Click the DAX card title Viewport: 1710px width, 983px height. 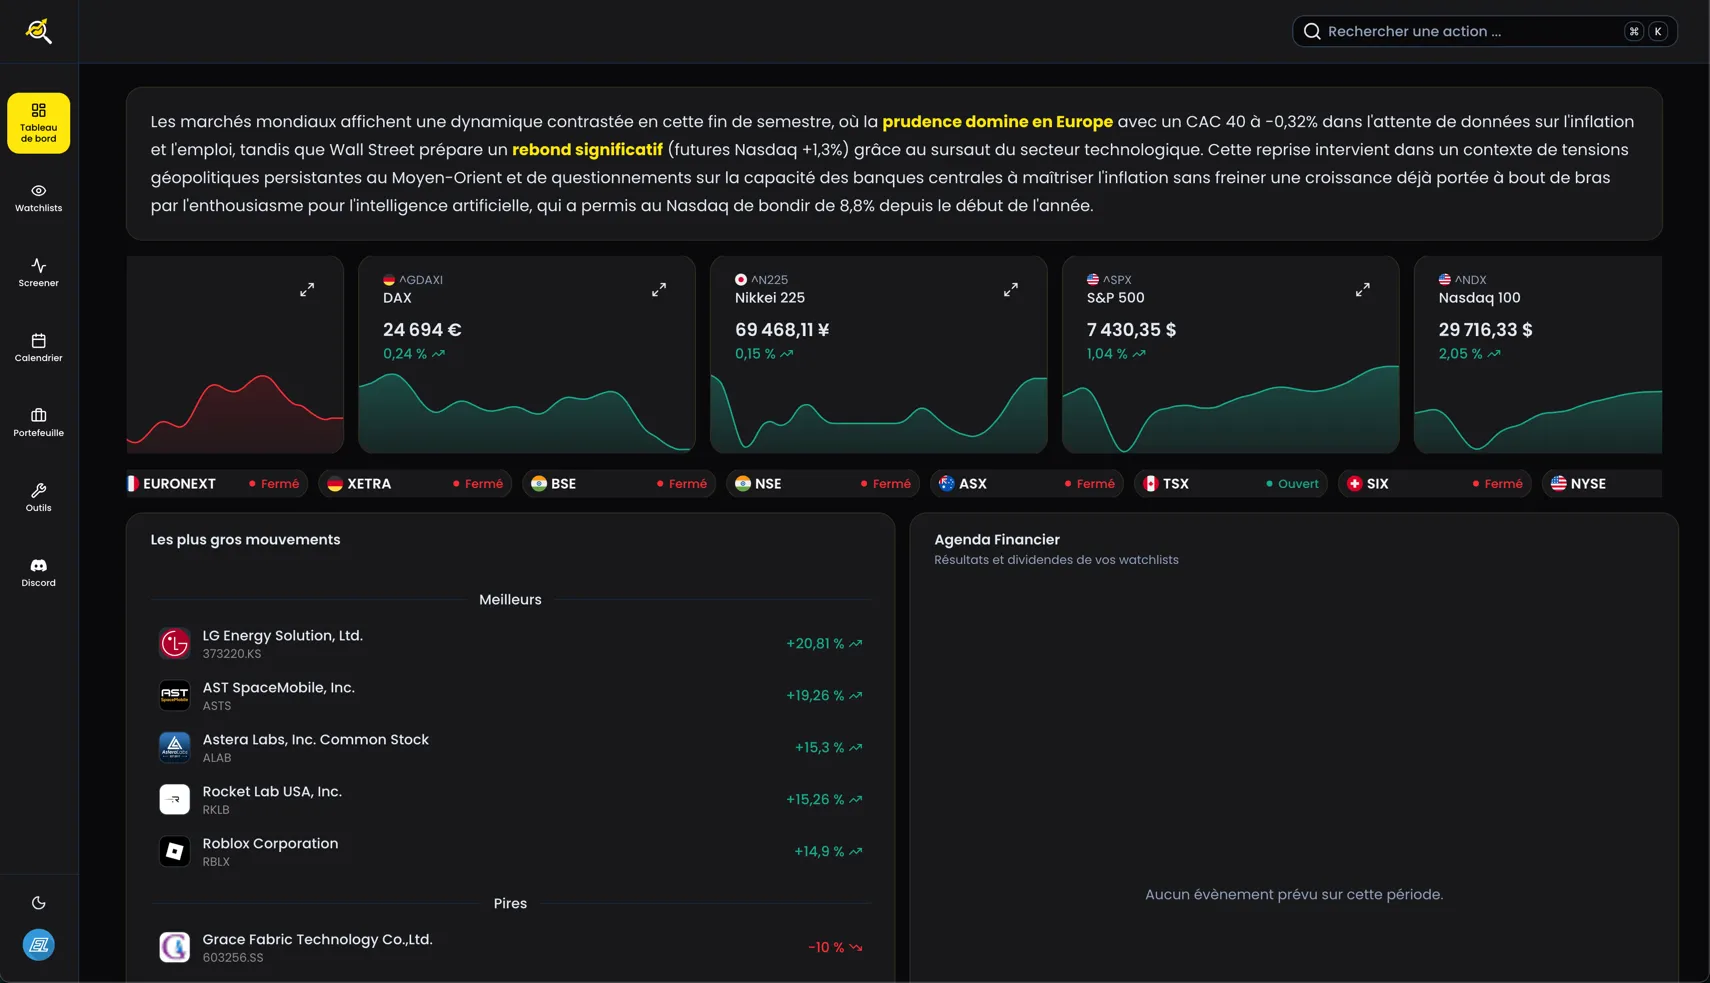coord(397,298)
